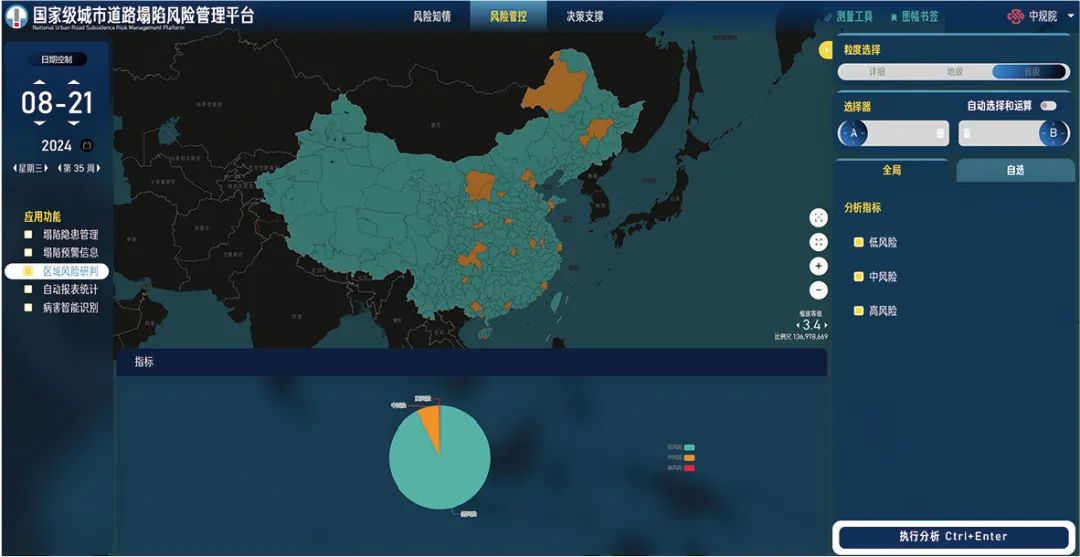Image resolution: width=1080 pixels, height=557 pixels.
Task: Increase the month with the up arrow
Action: [37, 82]
